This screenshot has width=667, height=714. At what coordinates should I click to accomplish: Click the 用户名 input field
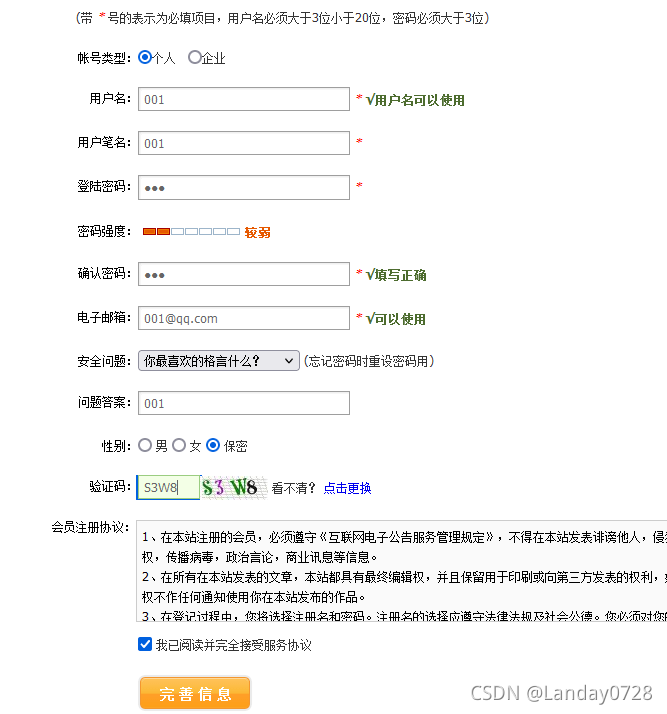244,99
